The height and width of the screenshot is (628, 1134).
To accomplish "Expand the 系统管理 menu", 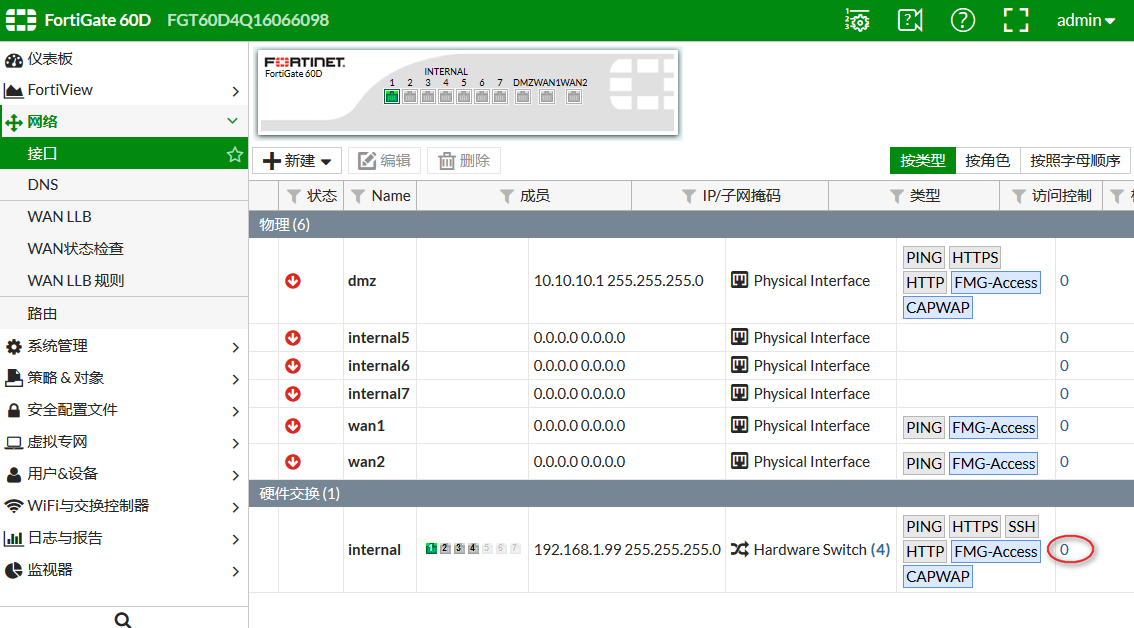I will 124,346.
